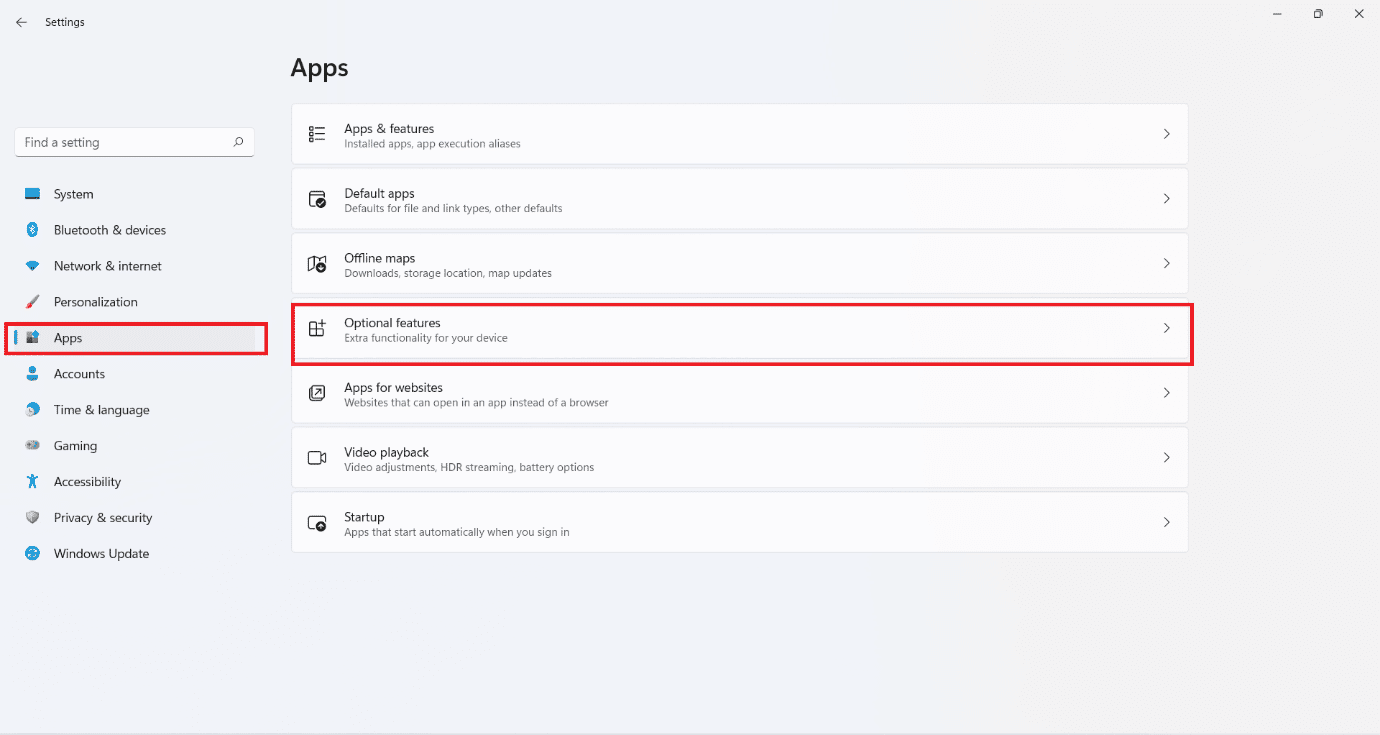Click 'Downloads, storage location, map updates' text
The image size is (1380, 735).
click(448, 273)
